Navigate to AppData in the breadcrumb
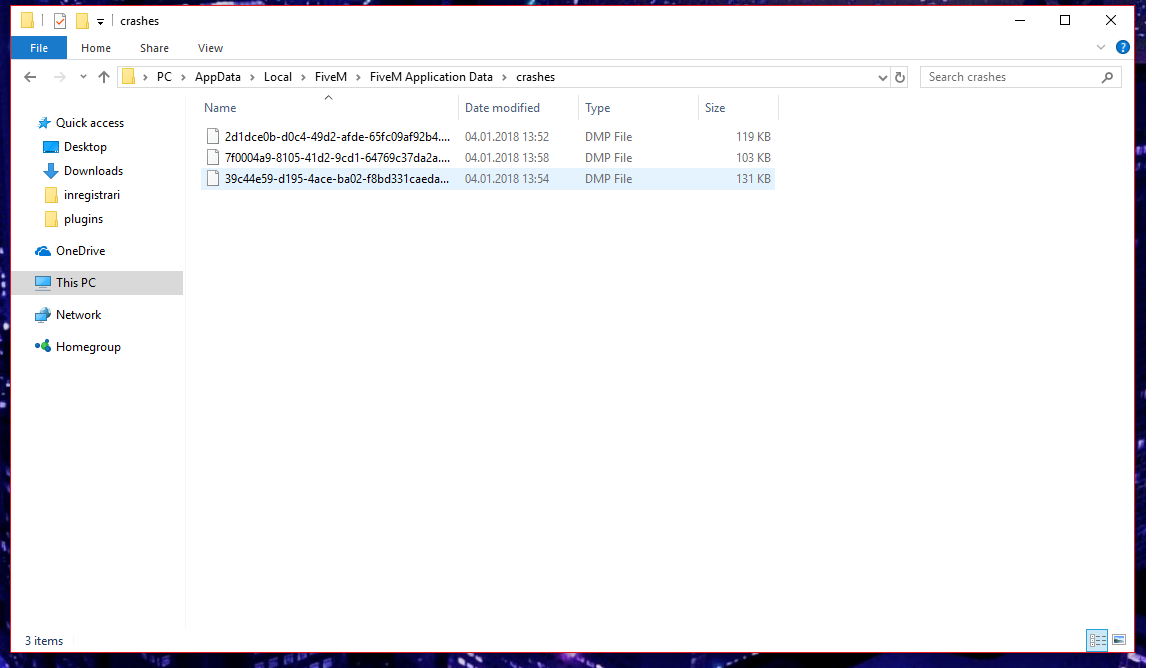The image size is (1152, 668). click(217, 77)
